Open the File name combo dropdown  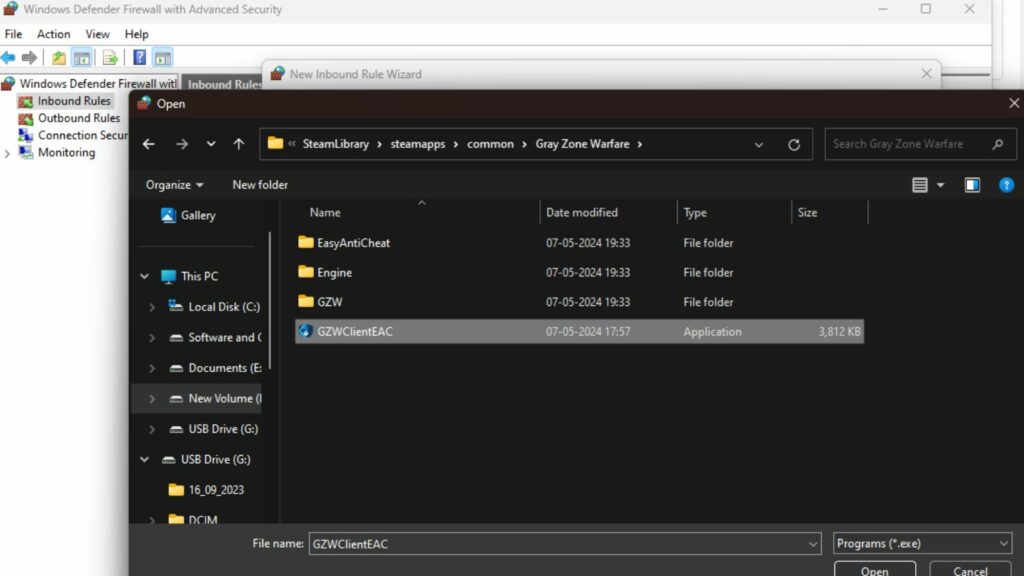pyautogui.click(x=812, y=544)
